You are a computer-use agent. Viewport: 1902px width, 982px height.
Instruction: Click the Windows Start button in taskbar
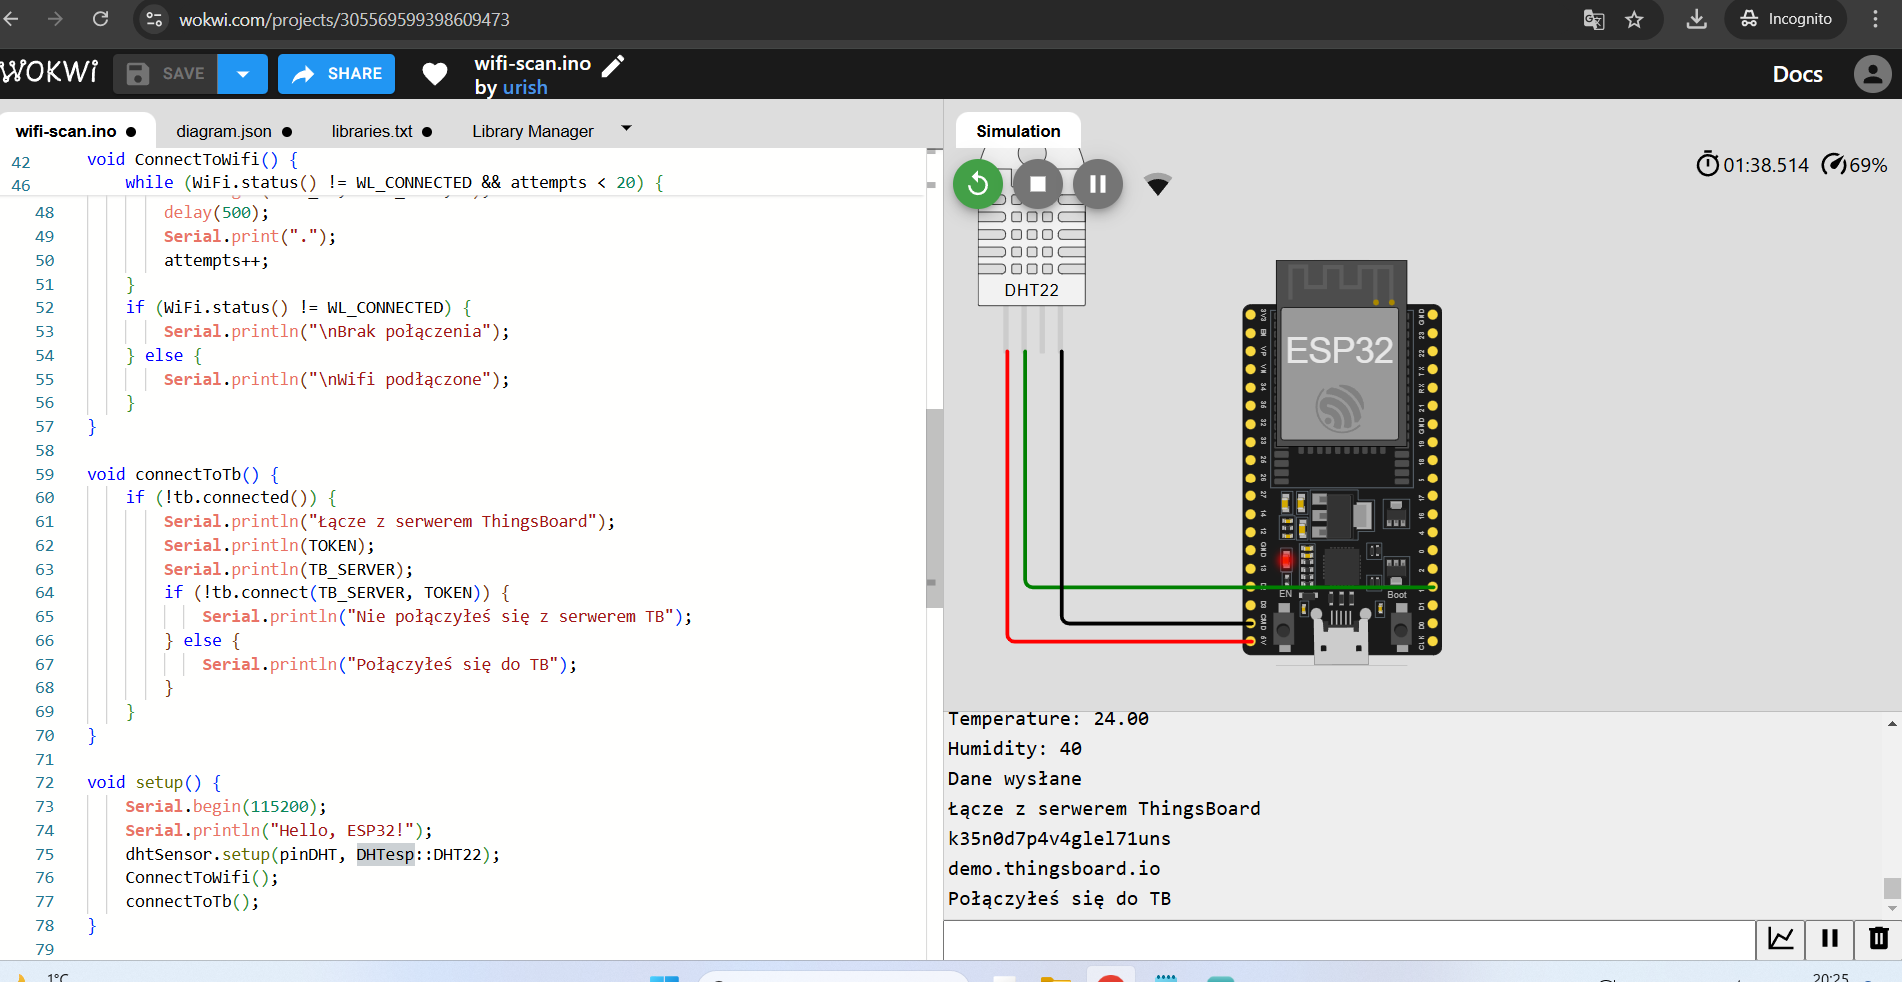(664, 977)
